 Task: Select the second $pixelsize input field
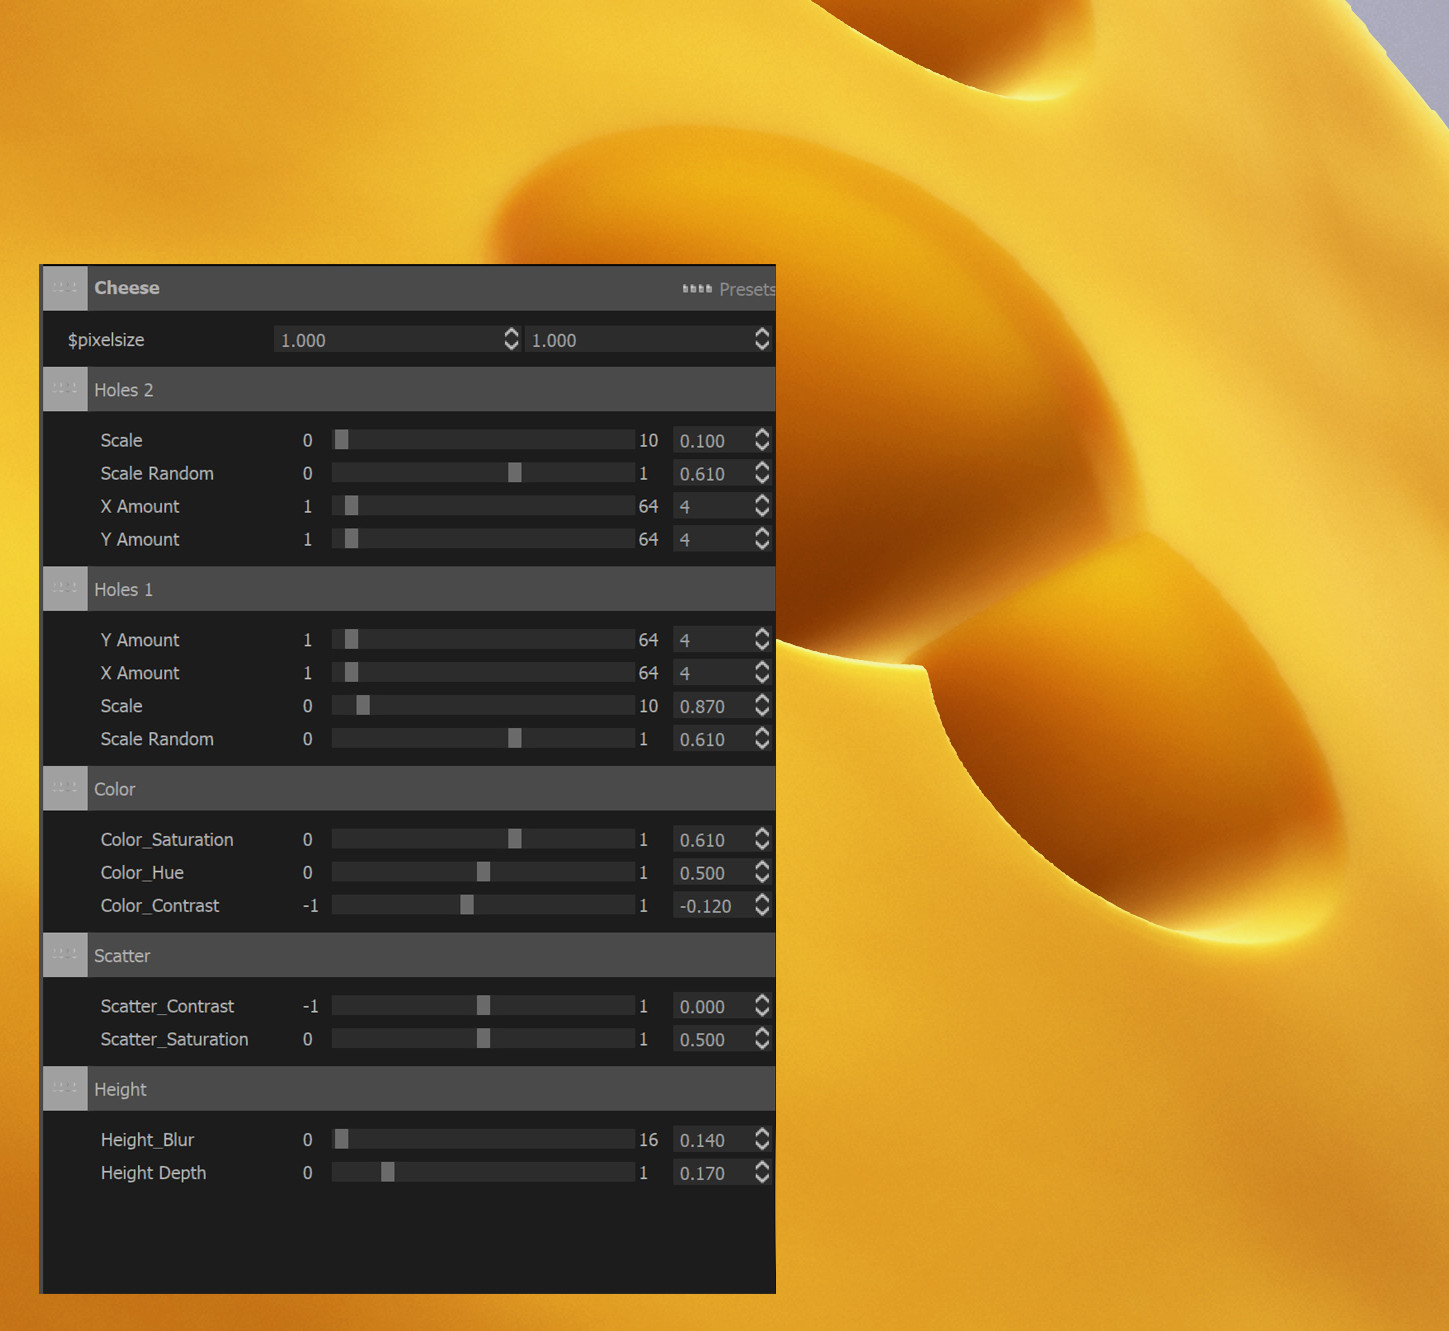[x=620, y=339]
